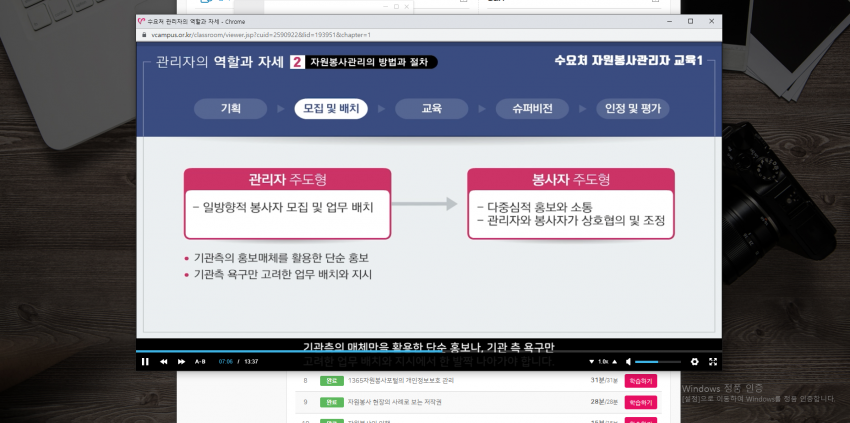This screenshot has height=423, width=850.
Task: Open the 1.0x playback speed dropdown
Action: coord(606,361)
